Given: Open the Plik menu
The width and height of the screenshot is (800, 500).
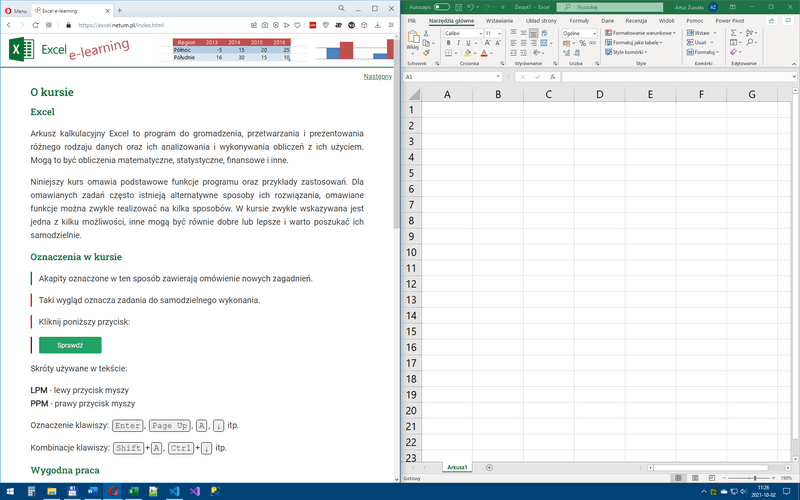Looking at the screenshot, I should pyautogui.click(x=412, y=21).
